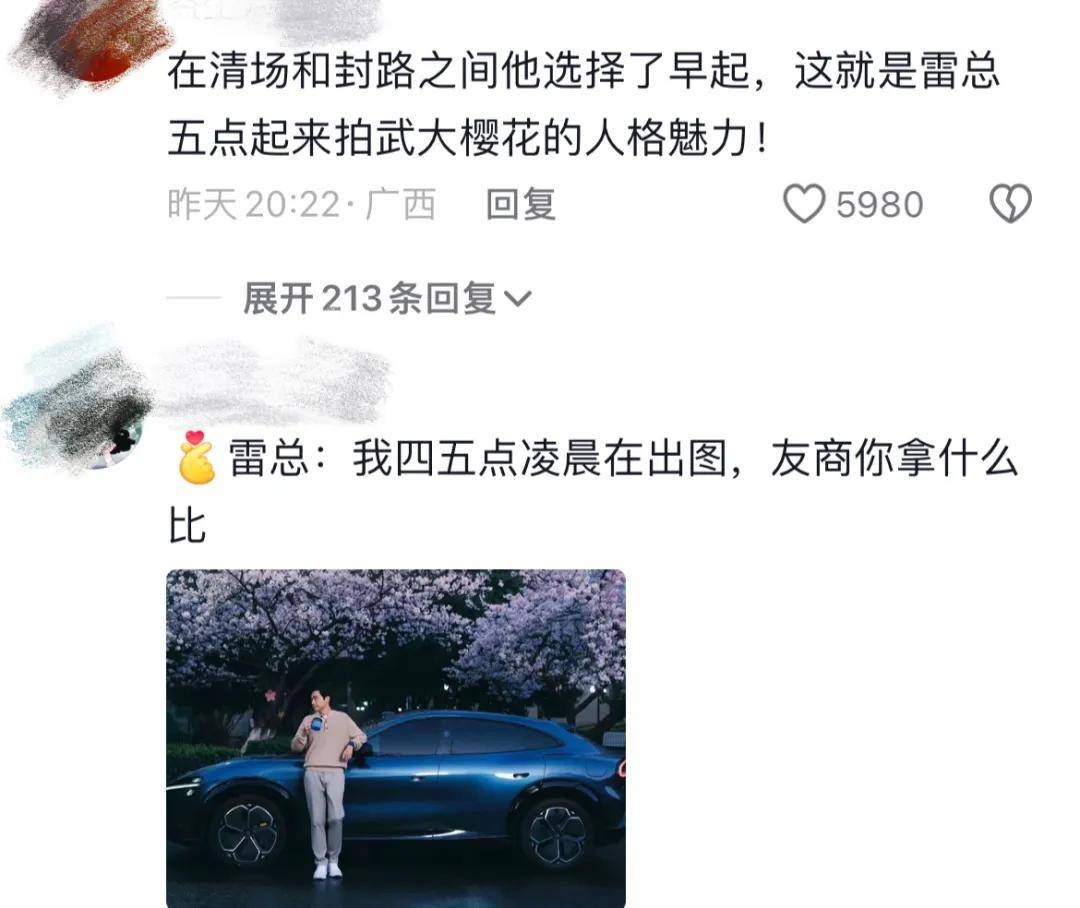Expand the 展开 213 条回复 thread

(x=386, y=298)
